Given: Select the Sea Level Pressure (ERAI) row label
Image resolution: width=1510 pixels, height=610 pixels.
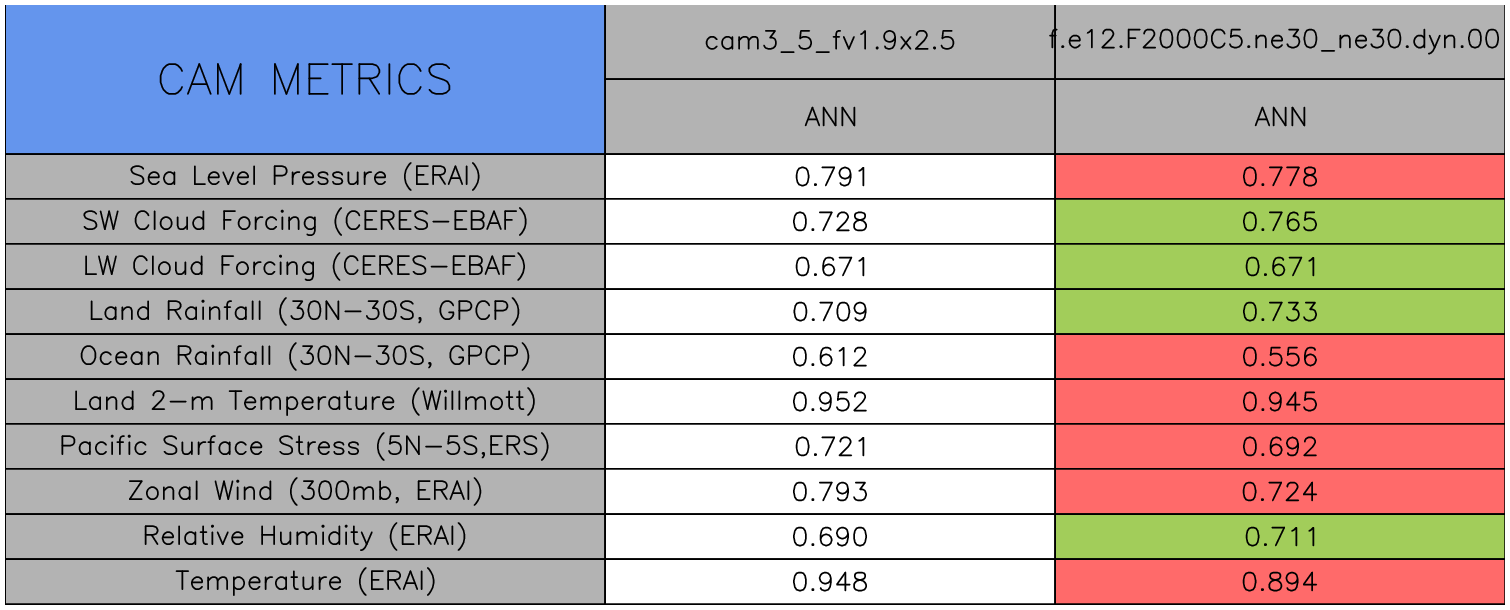Looking at the screenshot, I should coord(305,177).
